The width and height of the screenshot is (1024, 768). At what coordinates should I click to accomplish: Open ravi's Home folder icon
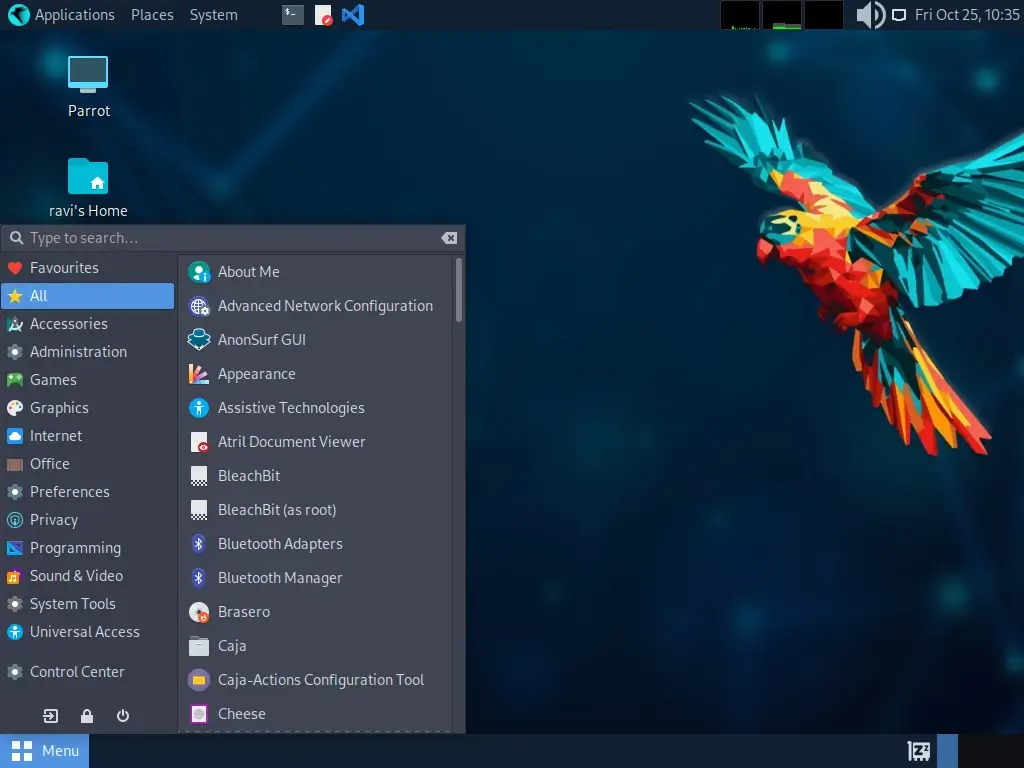coord(88,177)
